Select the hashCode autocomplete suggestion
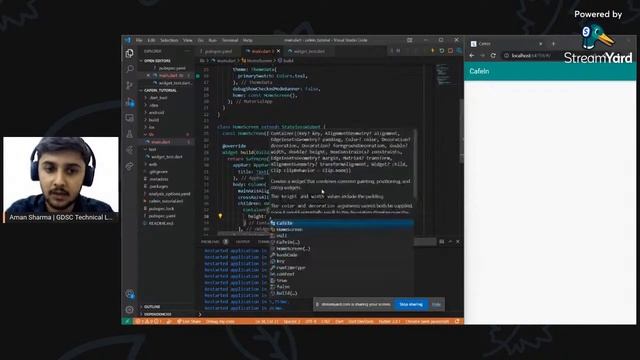The height and width of the screenshot is (360, 640). pos(342,255)
